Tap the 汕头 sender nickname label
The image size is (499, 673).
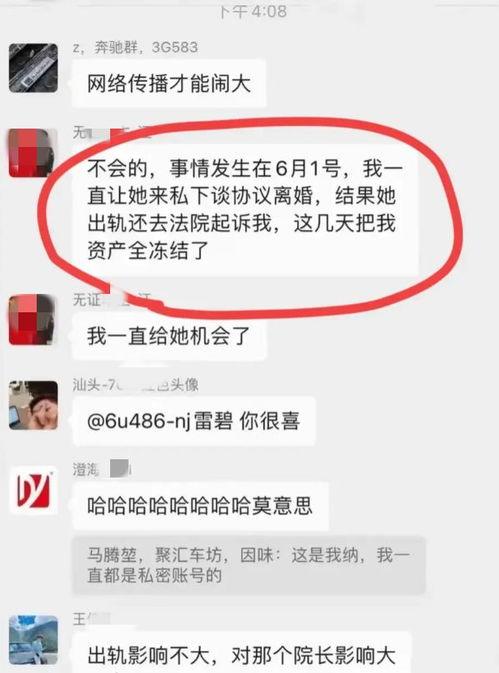[135, 385]
